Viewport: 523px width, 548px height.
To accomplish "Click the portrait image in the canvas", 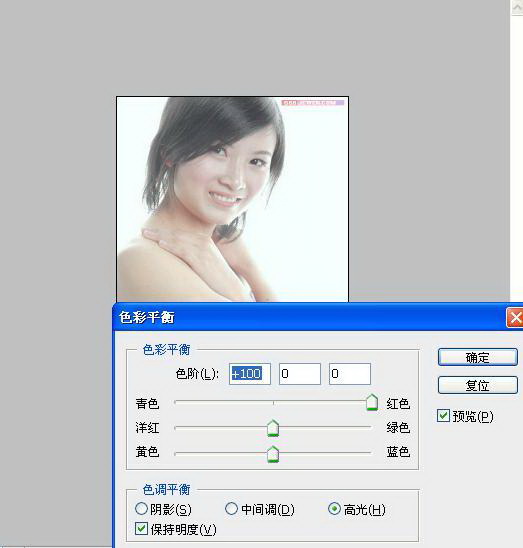I will point(232,199).
